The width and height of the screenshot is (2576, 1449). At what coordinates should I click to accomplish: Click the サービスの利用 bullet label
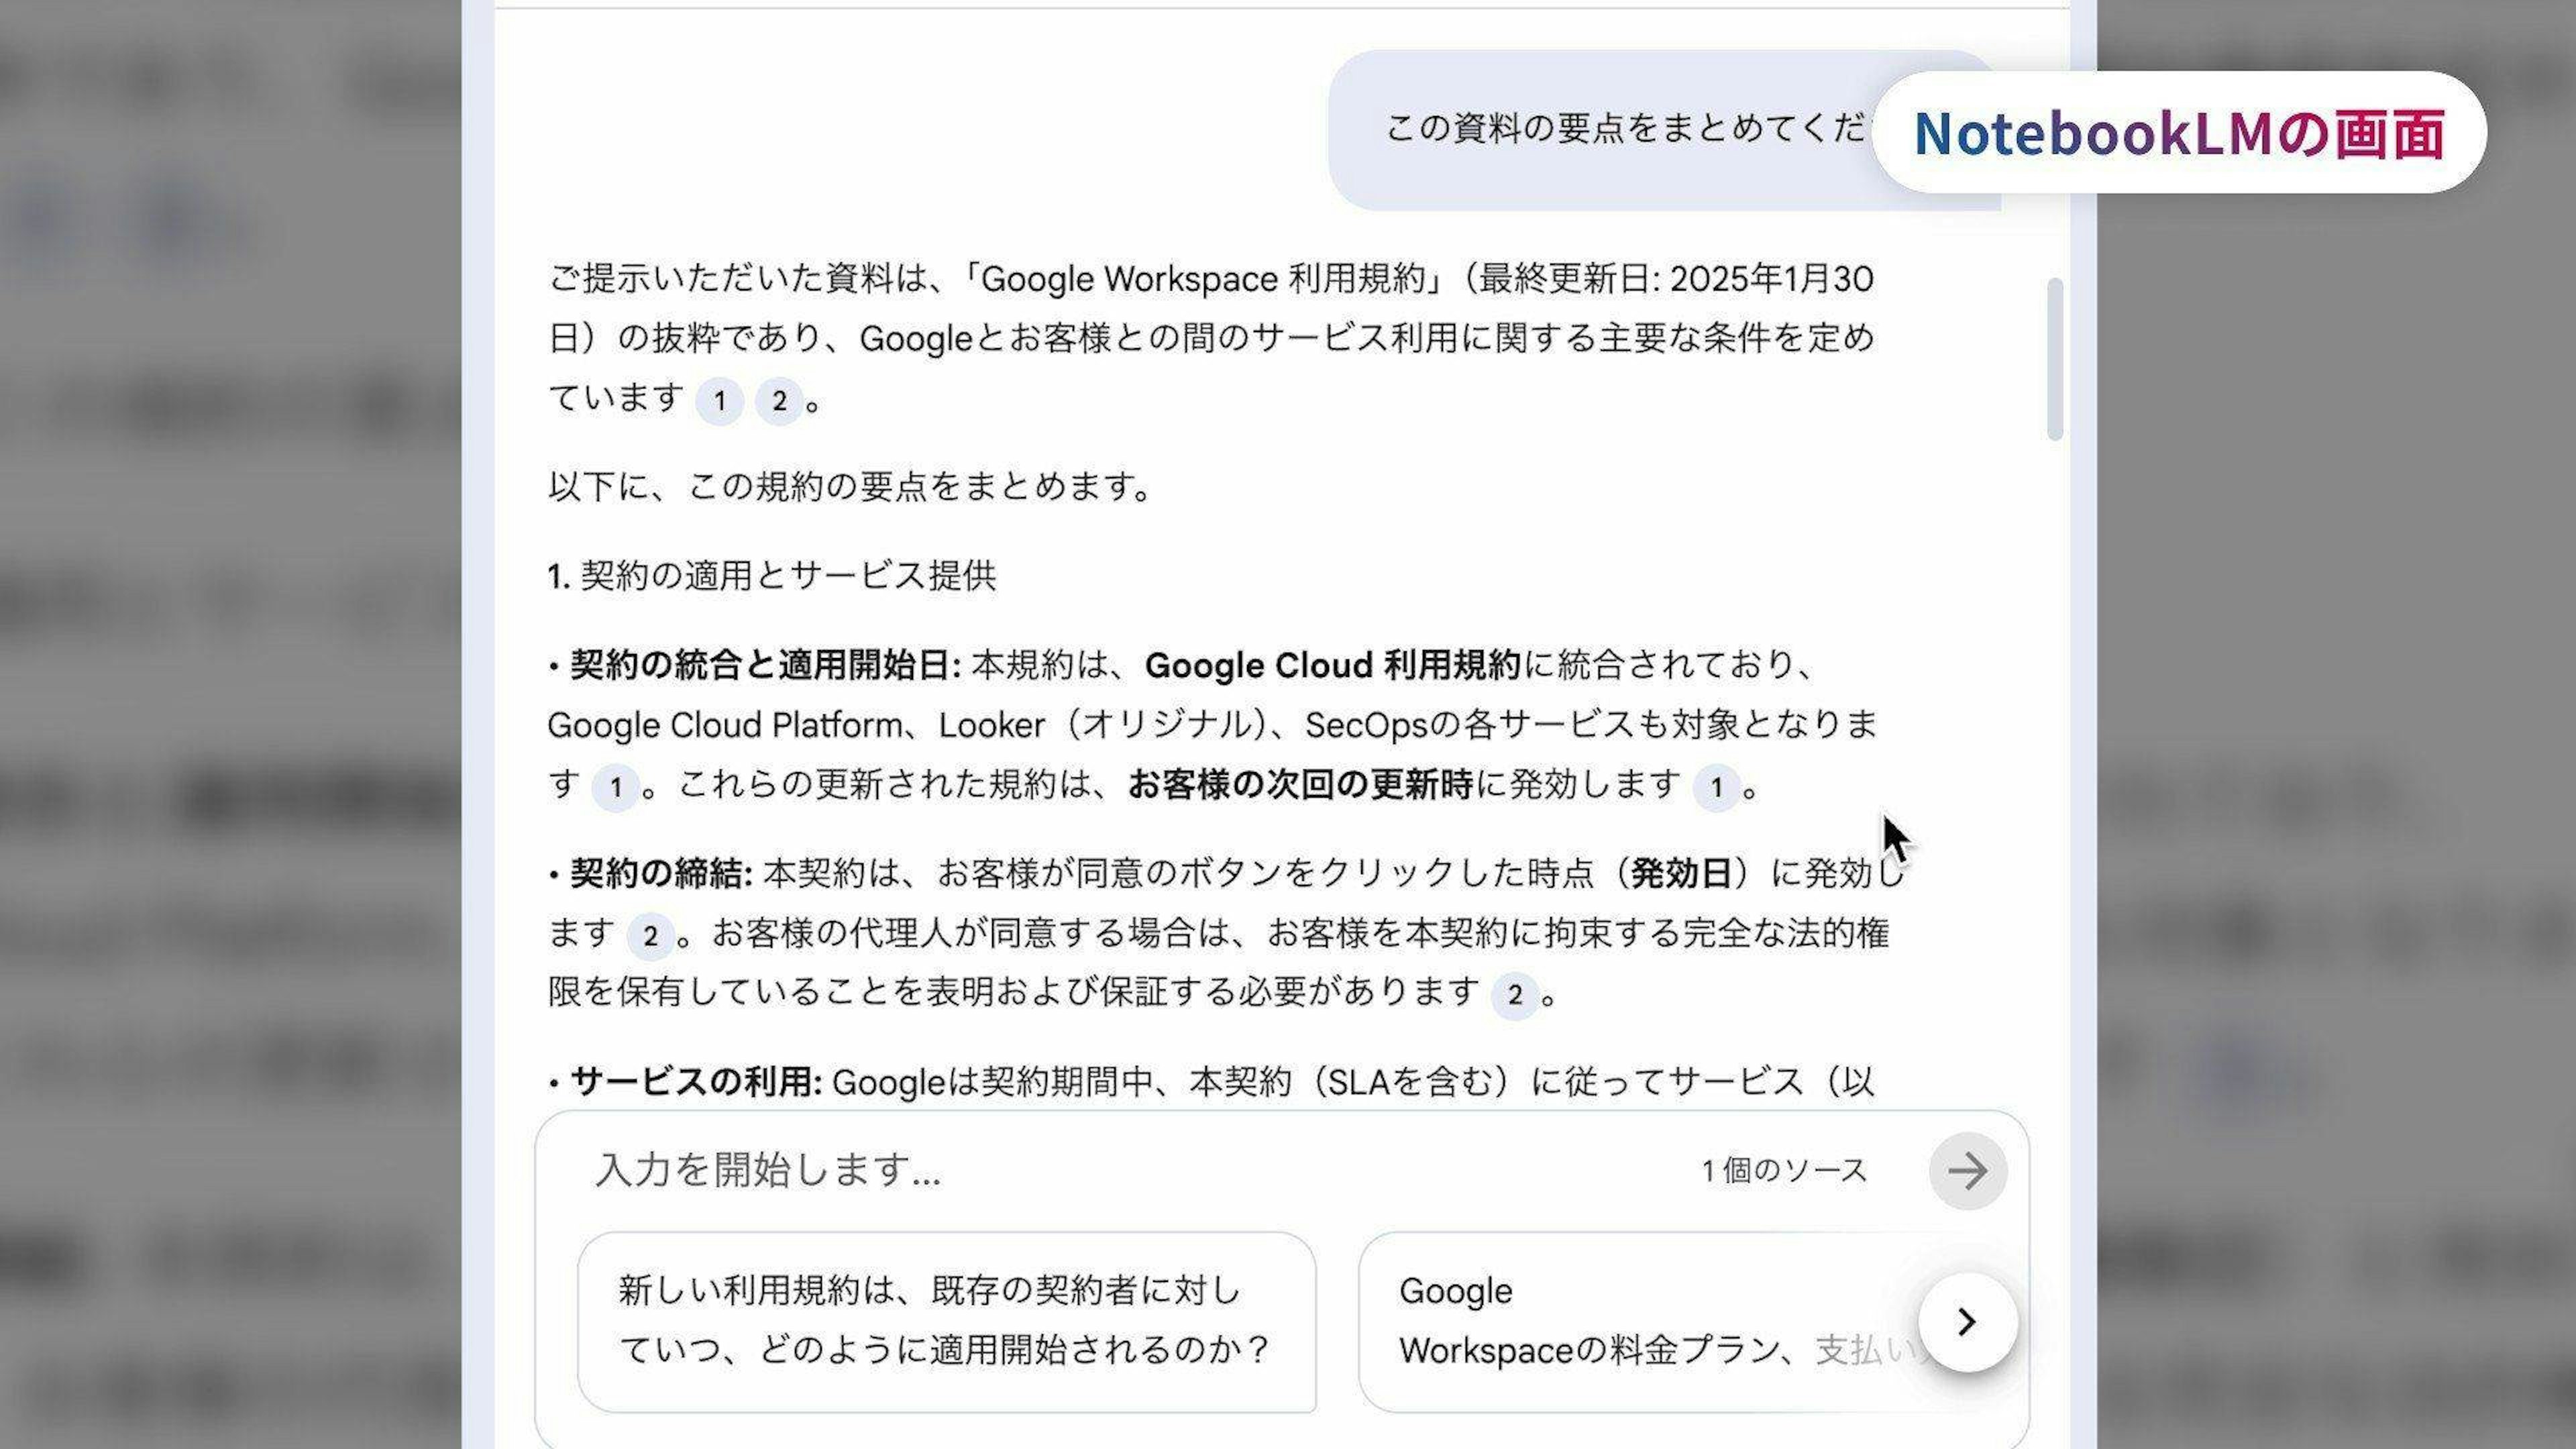[x=695, y=1082]
